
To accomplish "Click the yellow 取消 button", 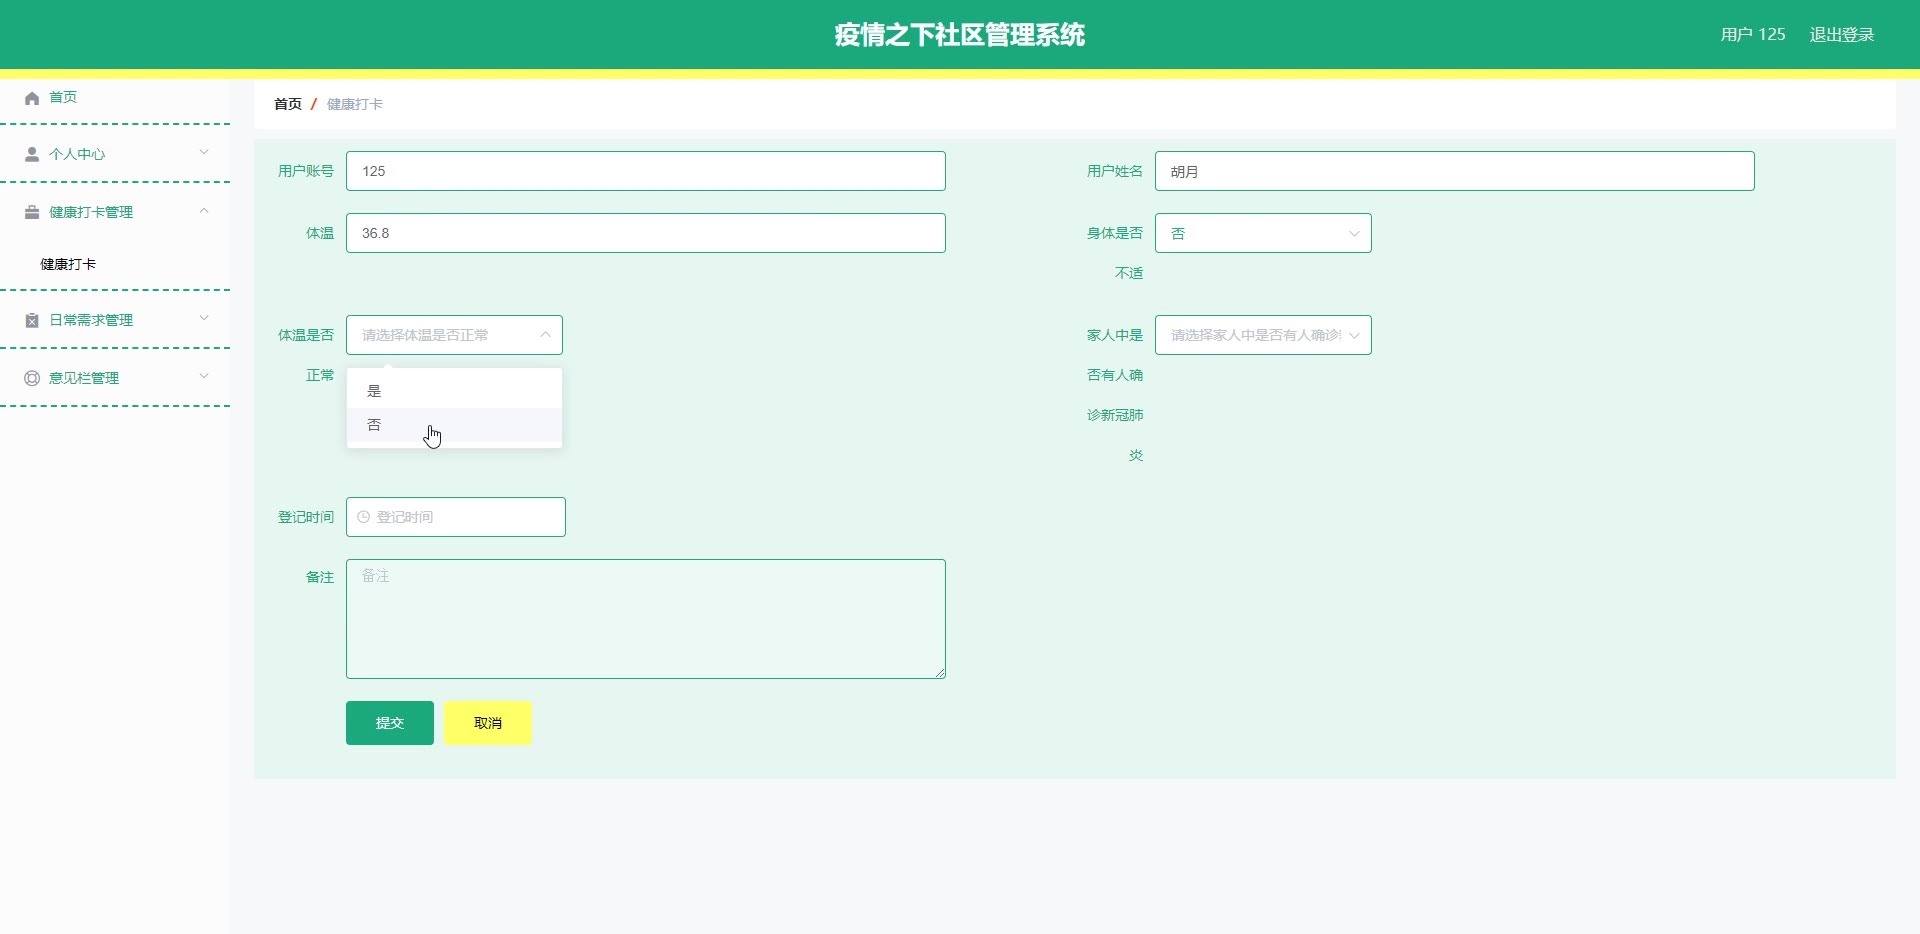I will point(488,723).
